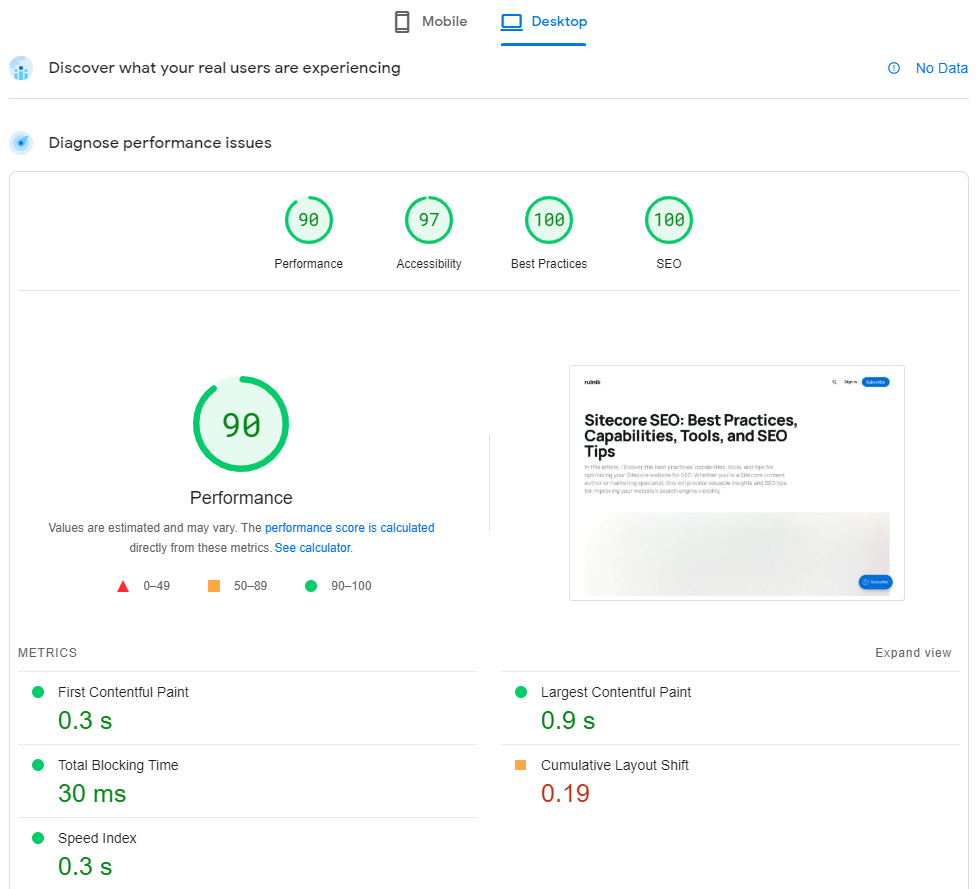This screenshot has width=979, height=889.
Task: Select the Desktop tab
Action: [544, 22]
